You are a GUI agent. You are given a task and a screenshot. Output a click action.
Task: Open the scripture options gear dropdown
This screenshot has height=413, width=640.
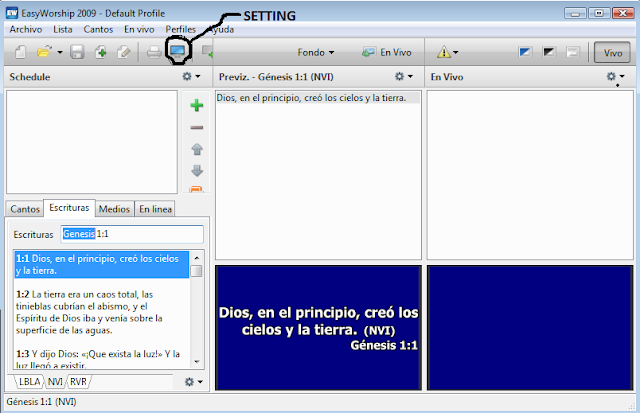pos(193,382)
